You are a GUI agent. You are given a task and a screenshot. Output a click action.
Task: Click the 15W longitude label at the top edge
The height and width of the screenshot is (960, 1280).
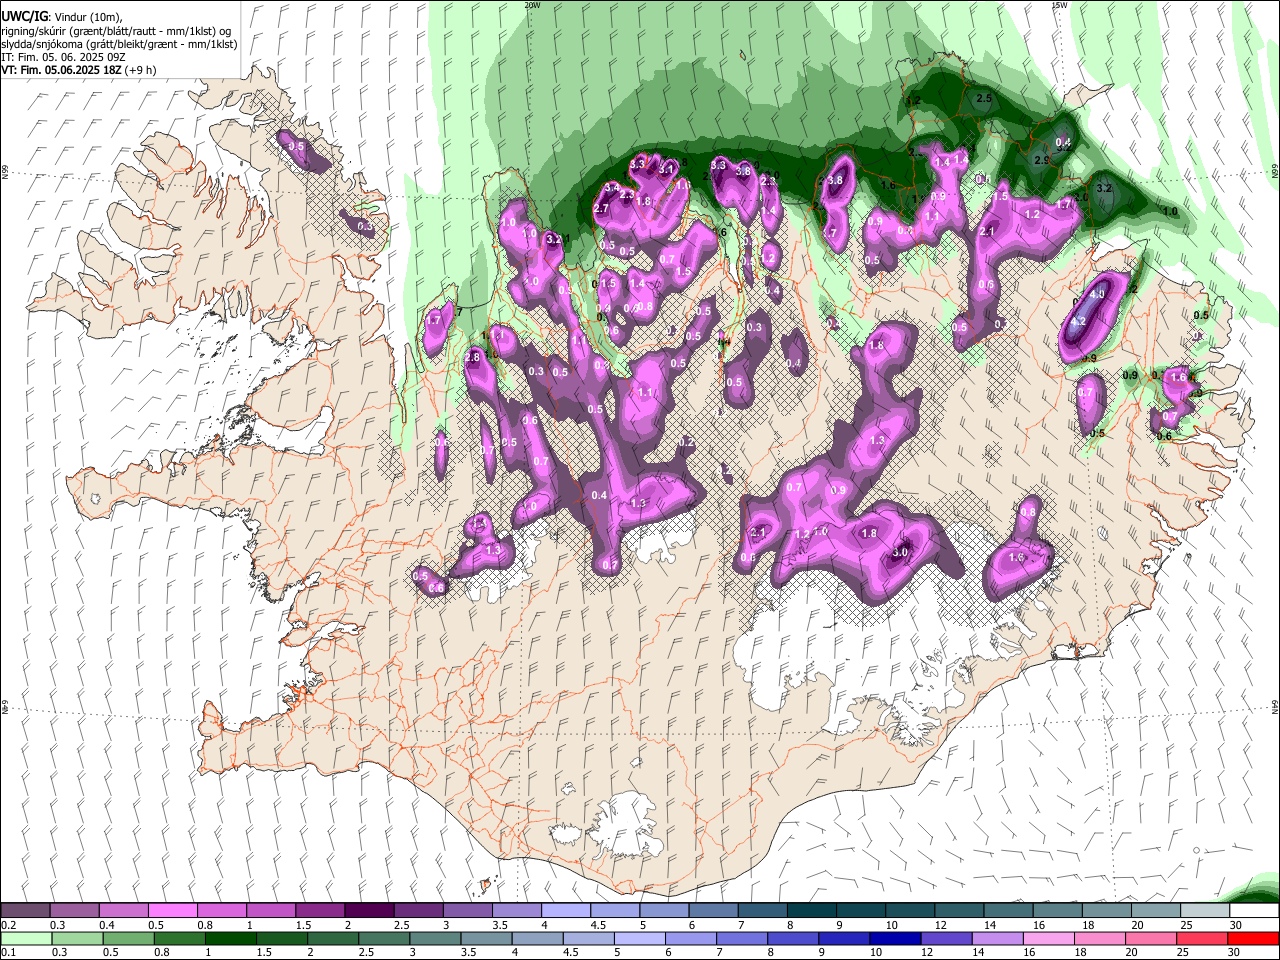pos(1060,5)
